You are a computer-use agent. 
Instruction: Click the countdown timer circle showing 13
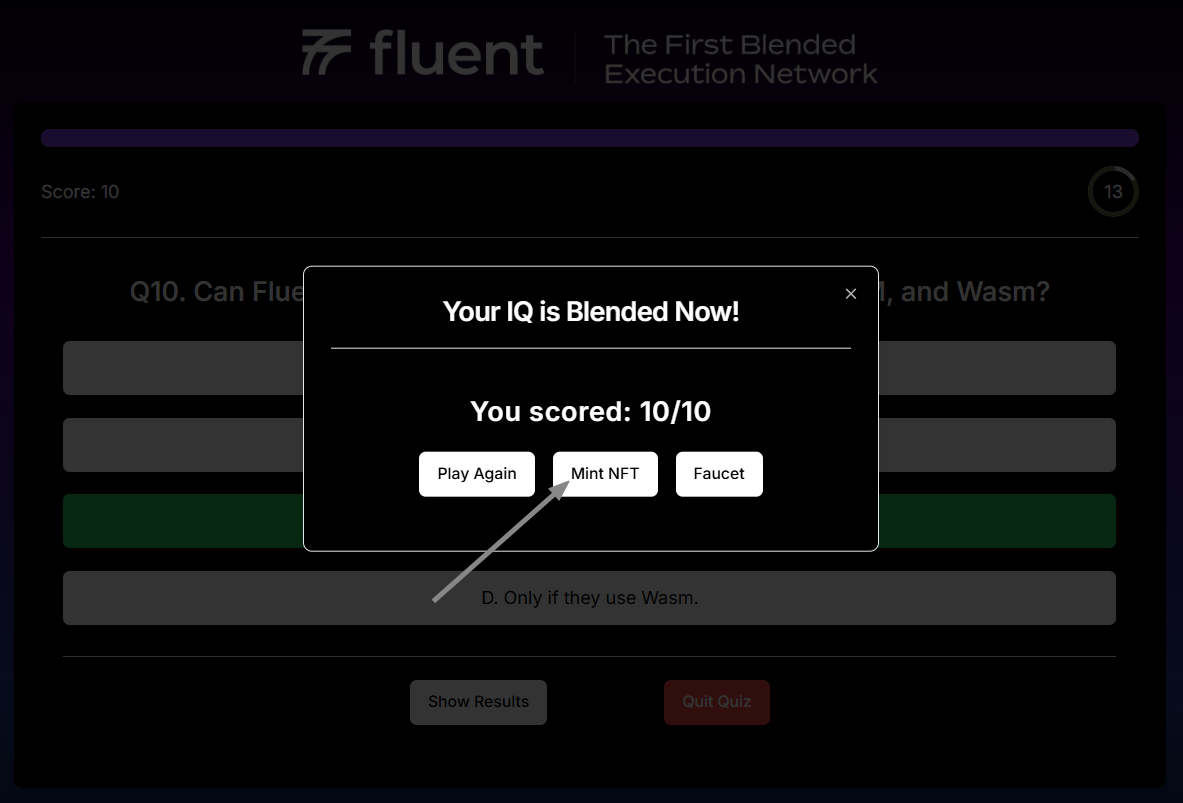click(x=1112, y=192)
